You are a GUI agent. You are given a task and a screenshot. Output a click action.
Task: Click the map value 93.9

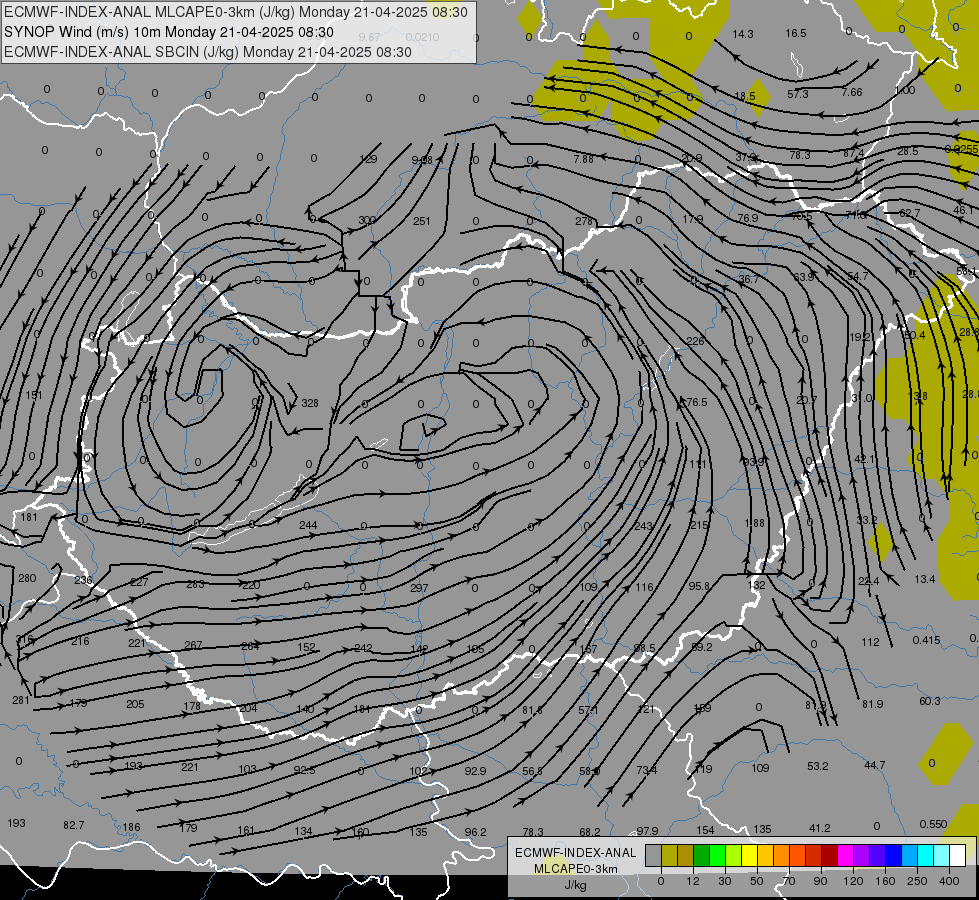tap(754, 462)
